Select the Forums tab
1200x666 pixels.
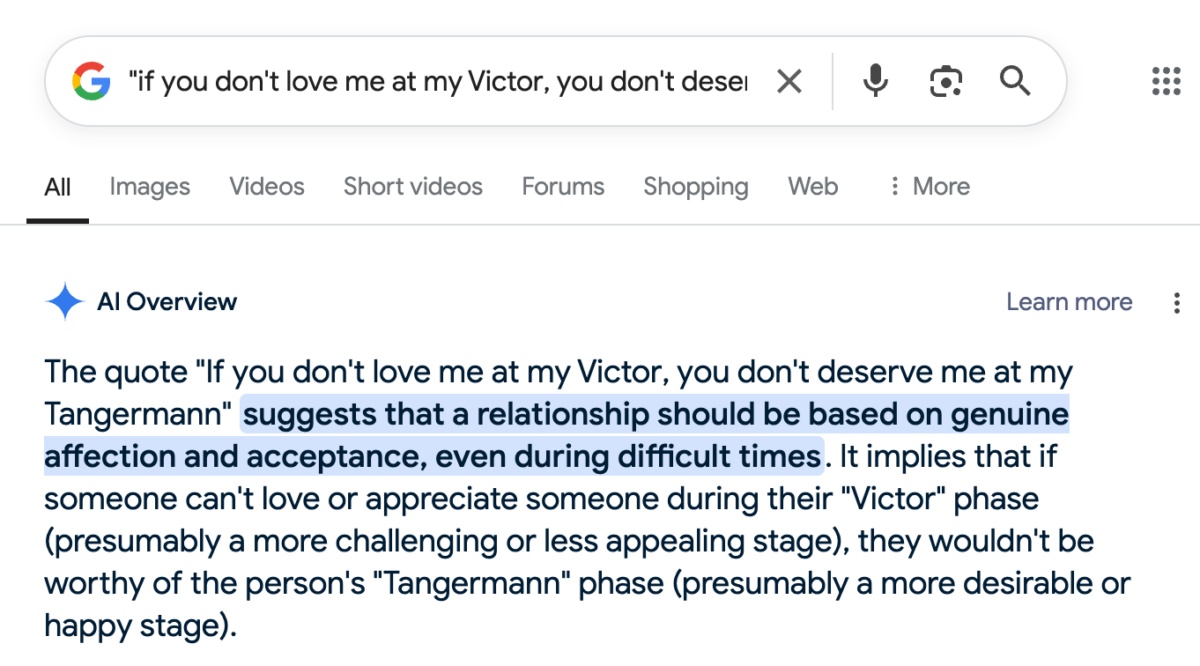pos(563,187)
